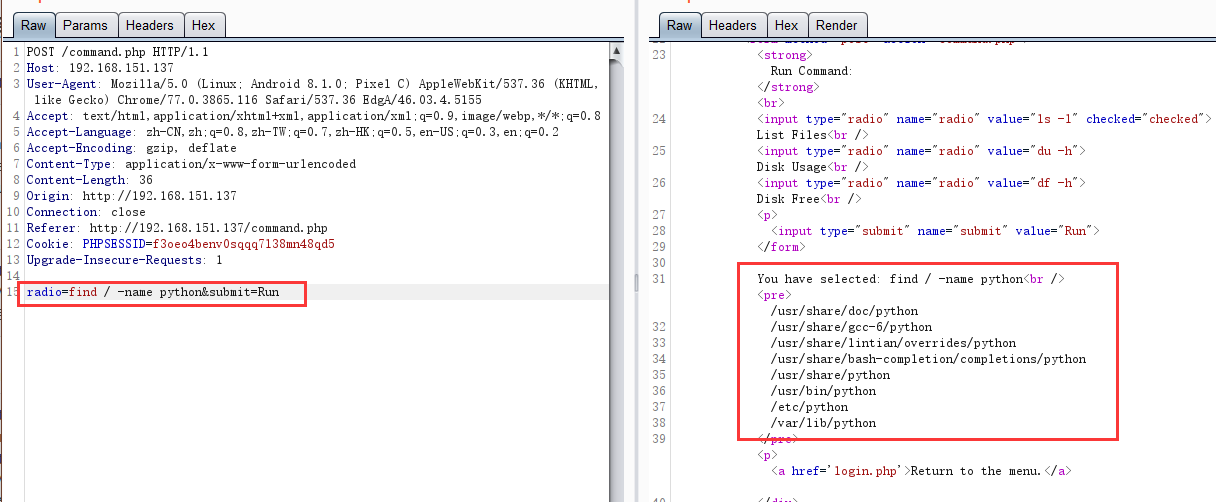The height and width of the screenshot is (502, 1216).
Task: Select the response Raw tab
Action: point(679,25)
